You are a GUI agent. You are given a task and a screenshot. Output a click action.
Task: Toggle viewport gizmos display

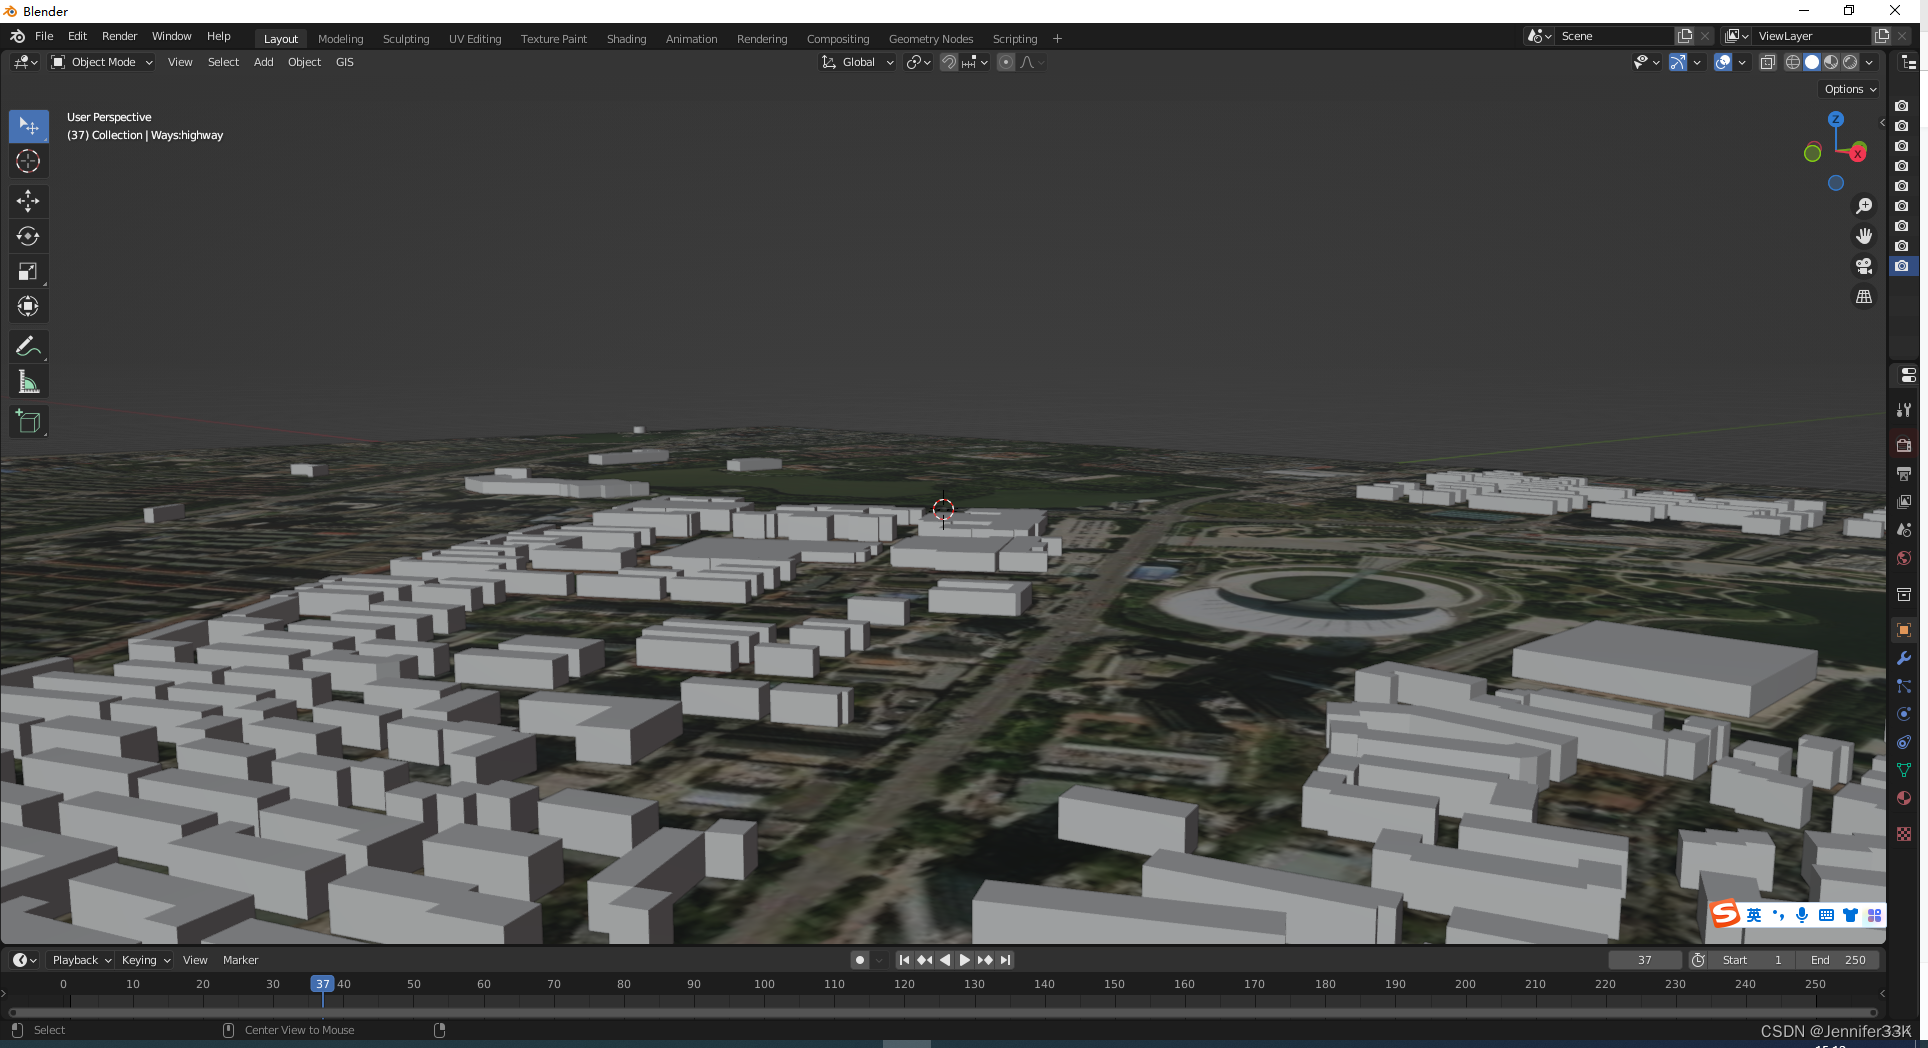(1678, 62)
